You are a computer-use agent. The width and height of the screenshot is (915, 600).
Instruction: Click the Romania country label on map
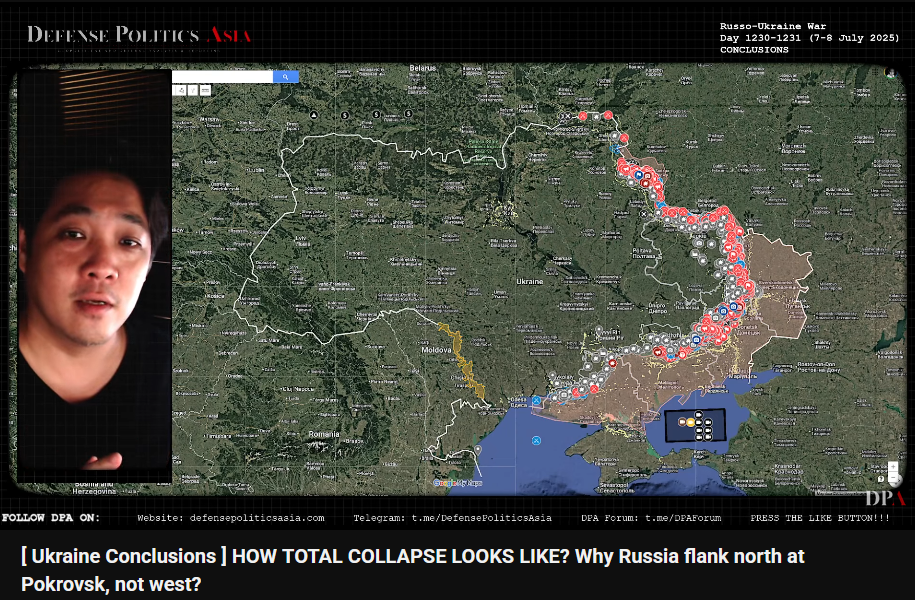coord(324,434)
